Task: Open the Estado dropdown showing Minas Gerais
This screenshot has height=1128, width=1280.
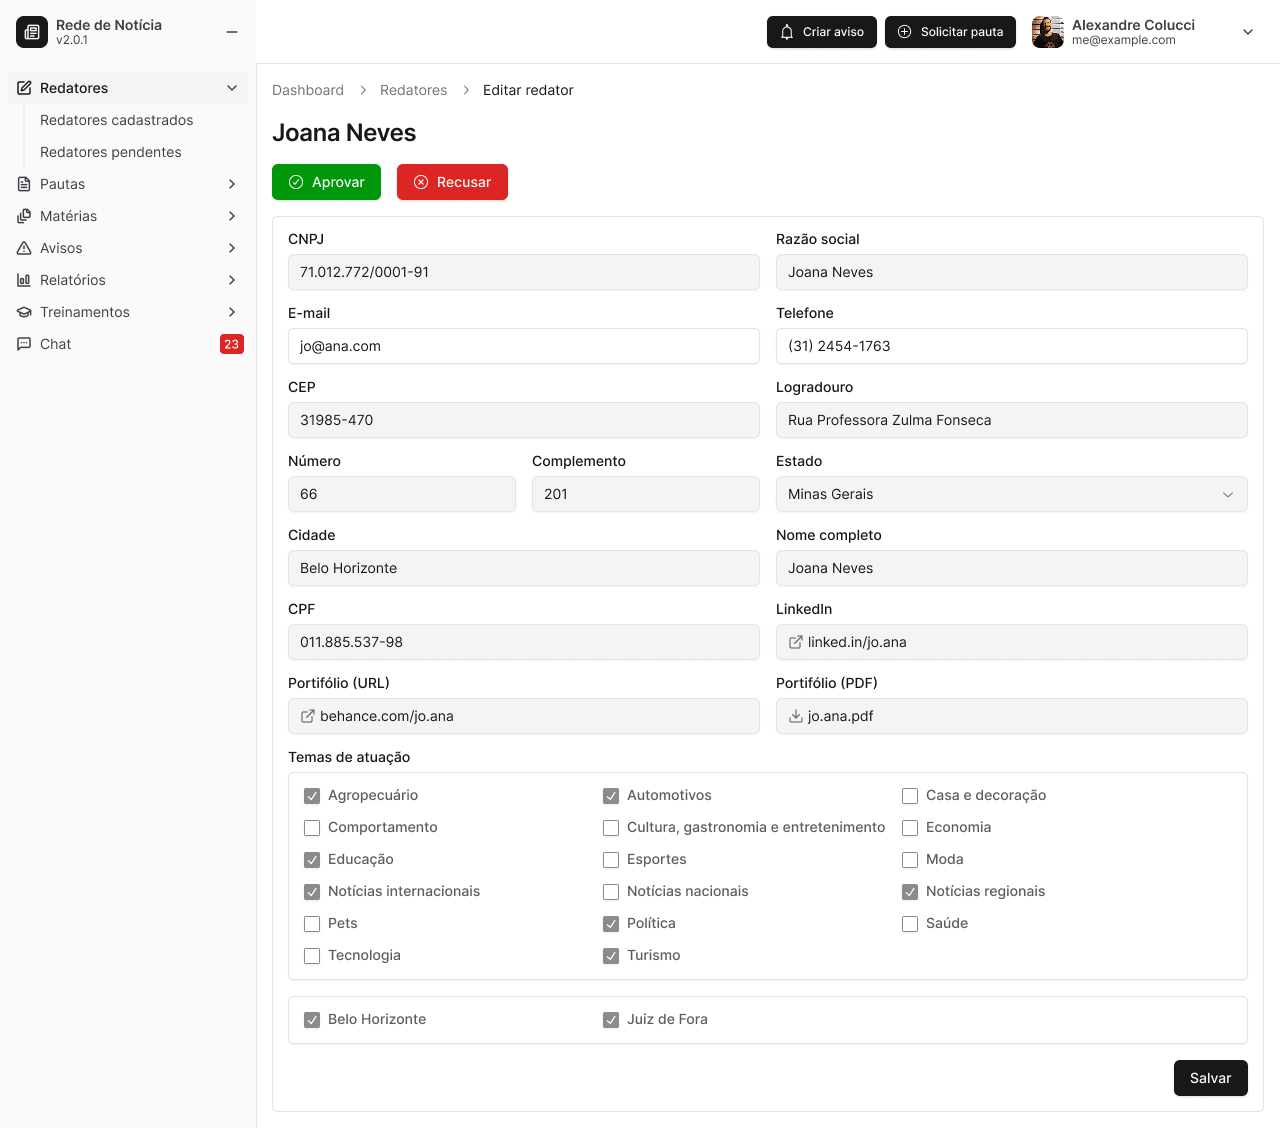Action: 1011,494
